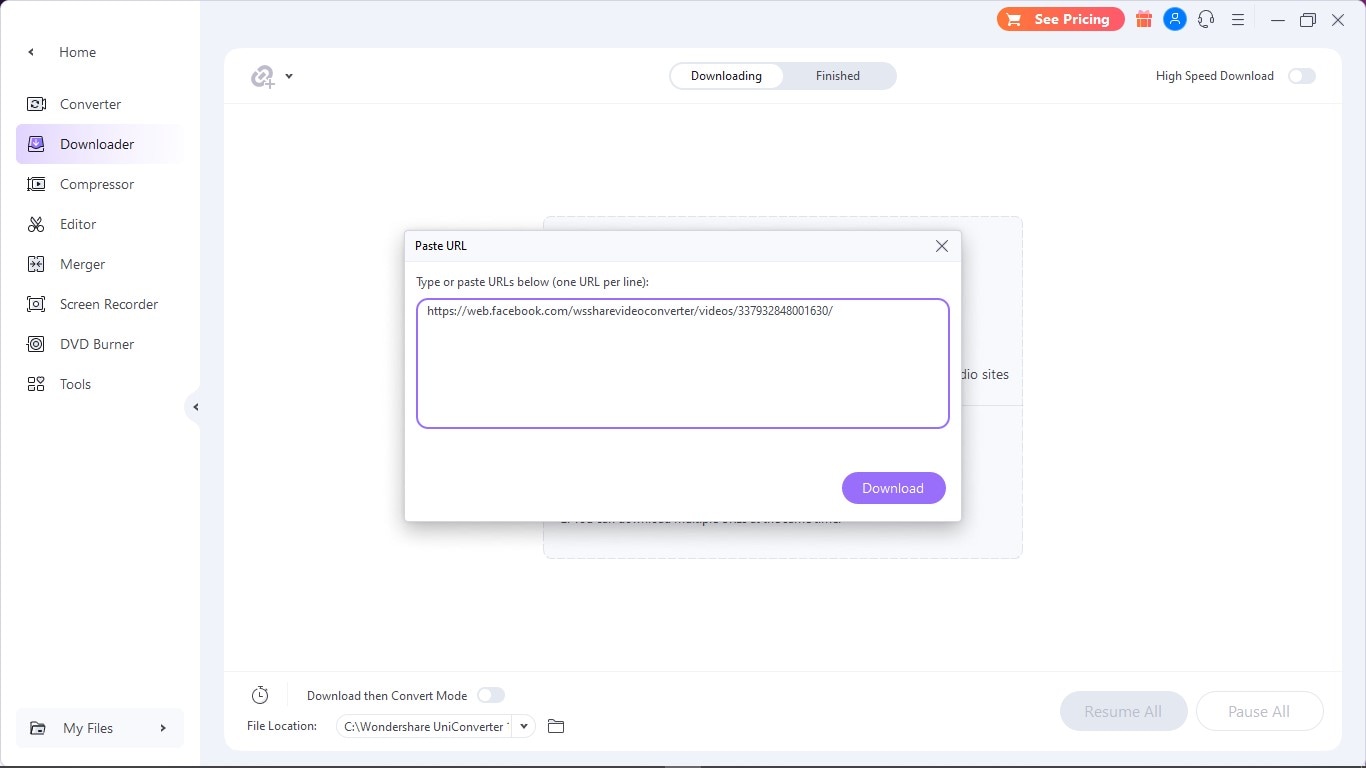Click the Download button in the dialog

tap(893, 488)
